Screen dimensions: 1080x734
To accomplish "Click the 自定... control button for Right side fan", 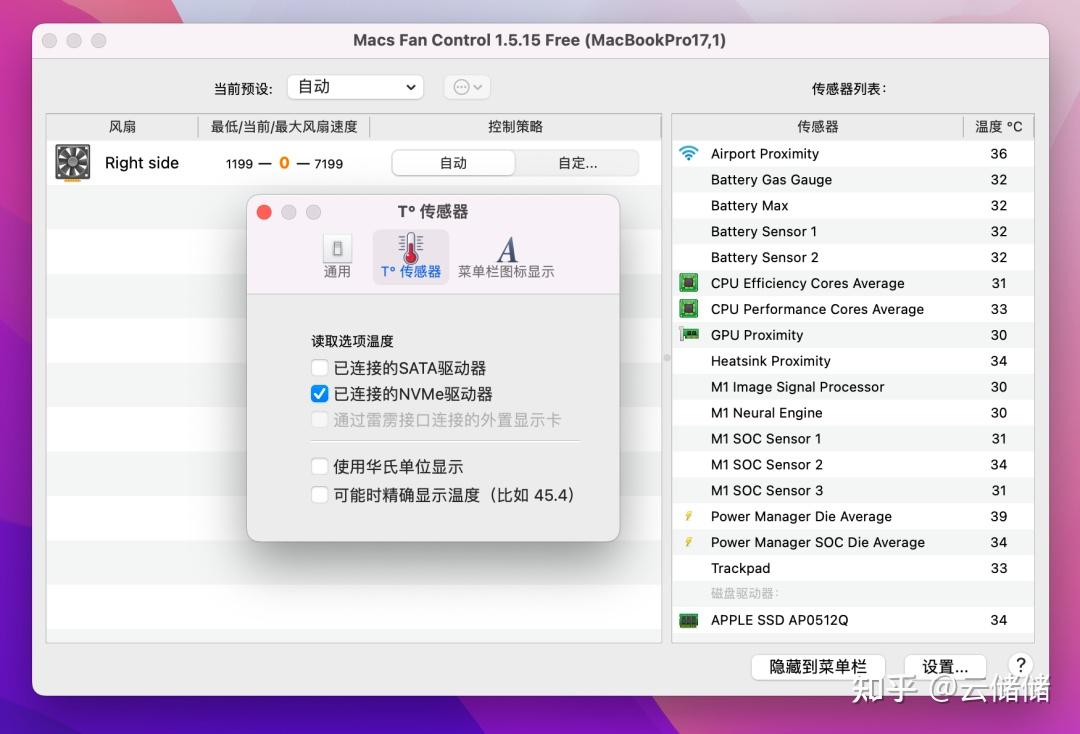I will tap(578, 162).
